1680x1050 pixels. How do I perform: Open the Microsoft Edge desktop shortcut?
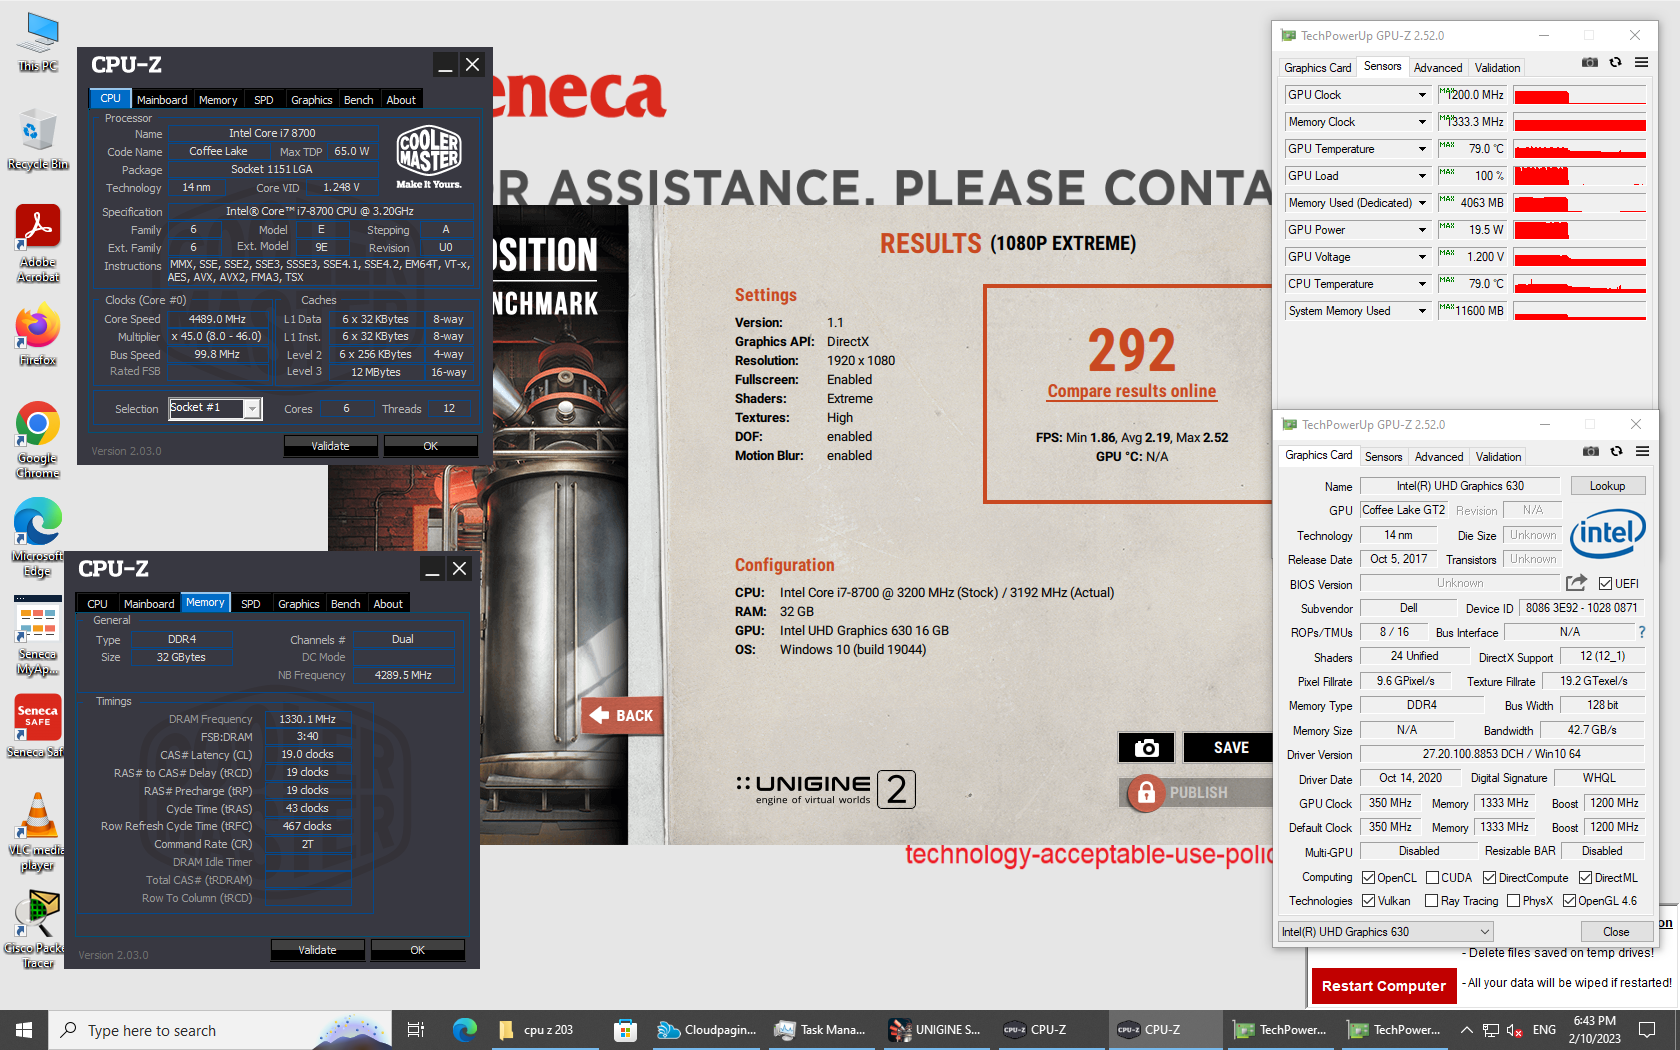pyautogui.click(x=38, y=538)
